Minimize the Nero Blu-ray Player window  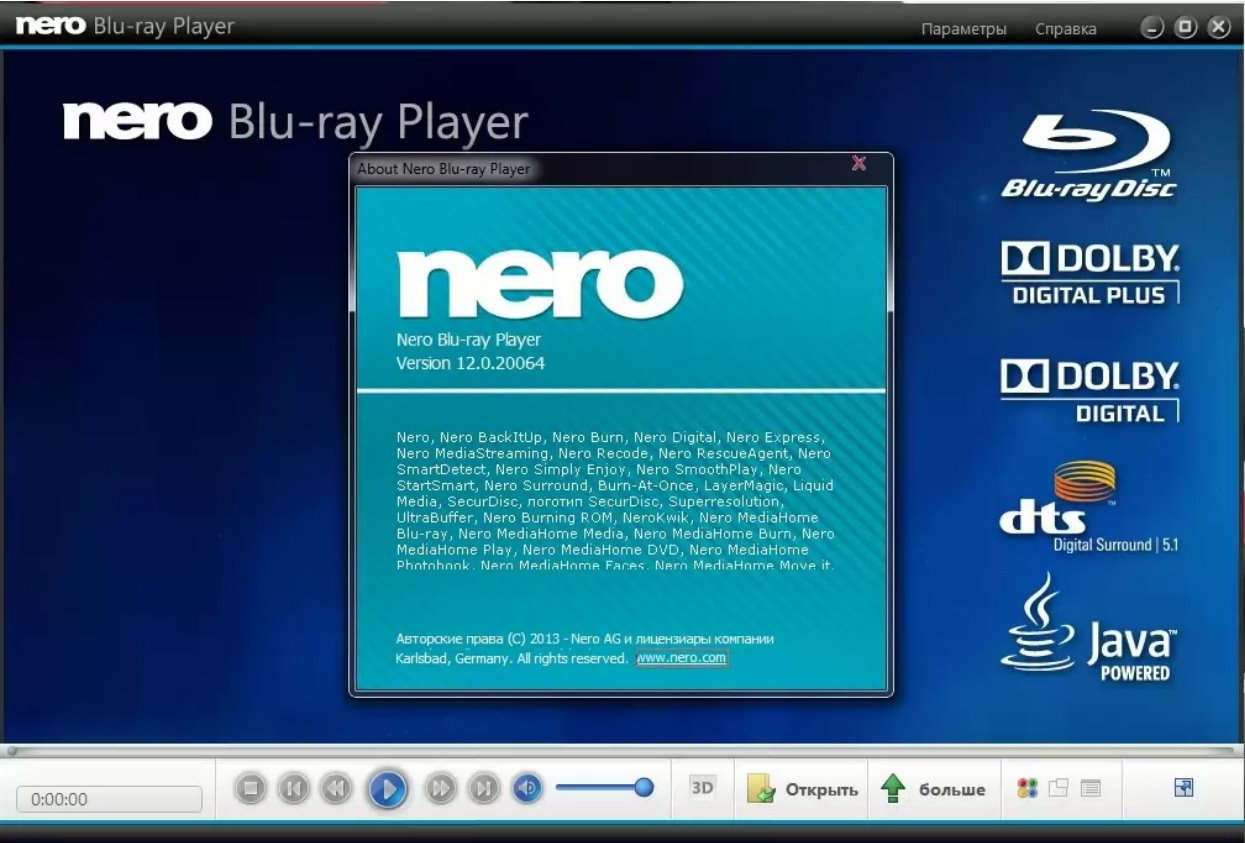[1153, 28]
